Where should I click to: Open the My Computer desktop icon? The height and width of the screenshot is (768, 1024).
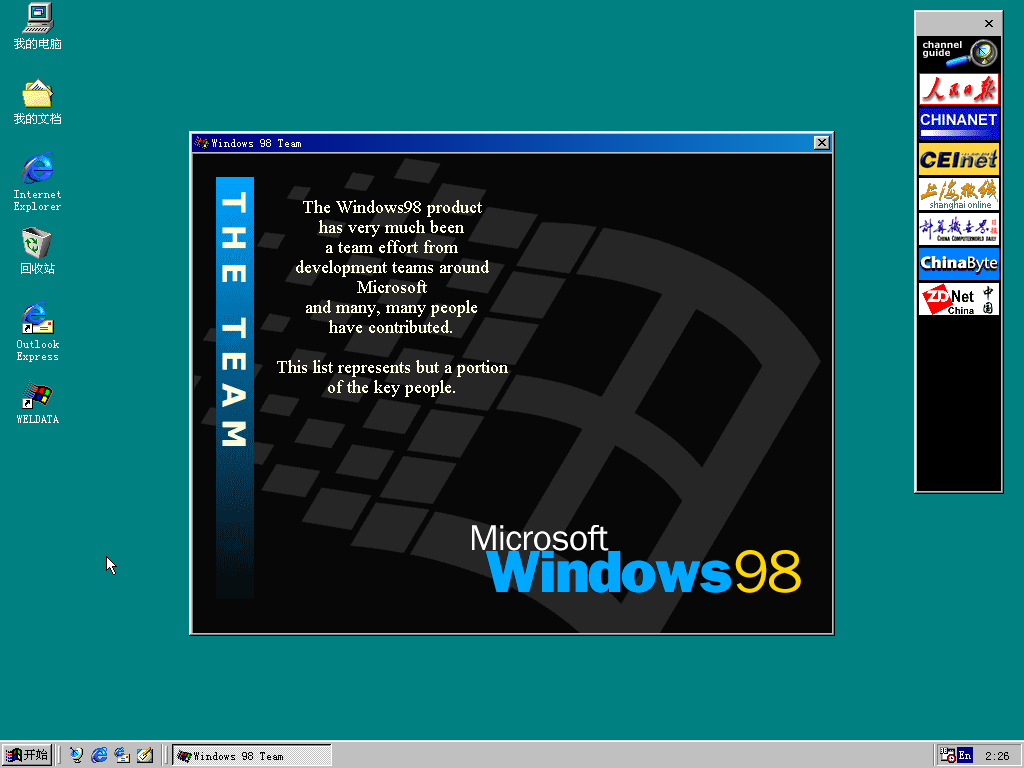pos(37,18)
